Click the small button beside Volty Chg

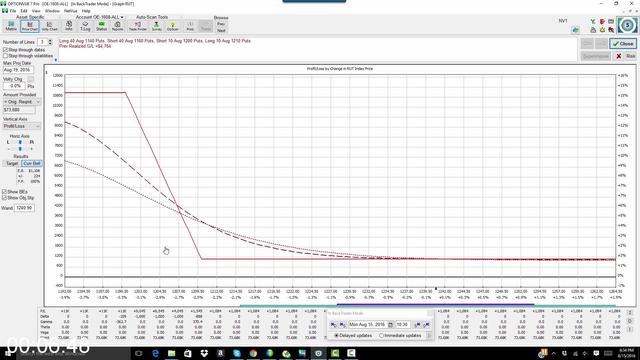tap(31, 79)
